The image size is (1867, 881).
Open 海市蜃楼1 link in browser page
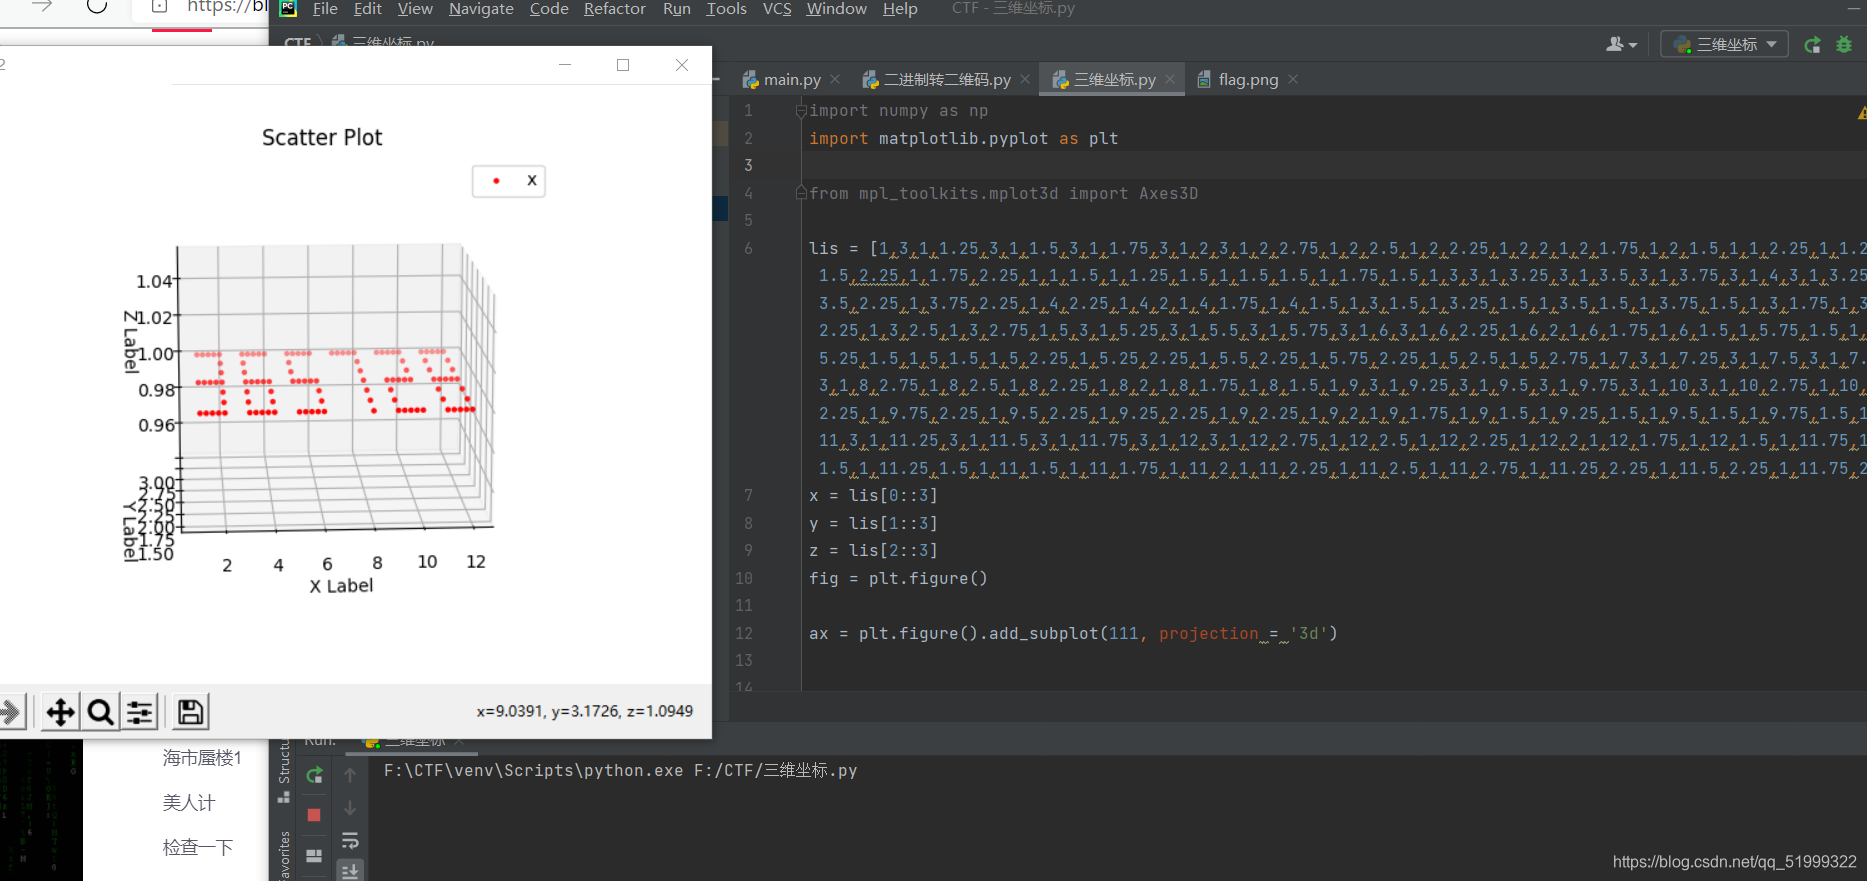pyautogui.click(x=202, y=758)
